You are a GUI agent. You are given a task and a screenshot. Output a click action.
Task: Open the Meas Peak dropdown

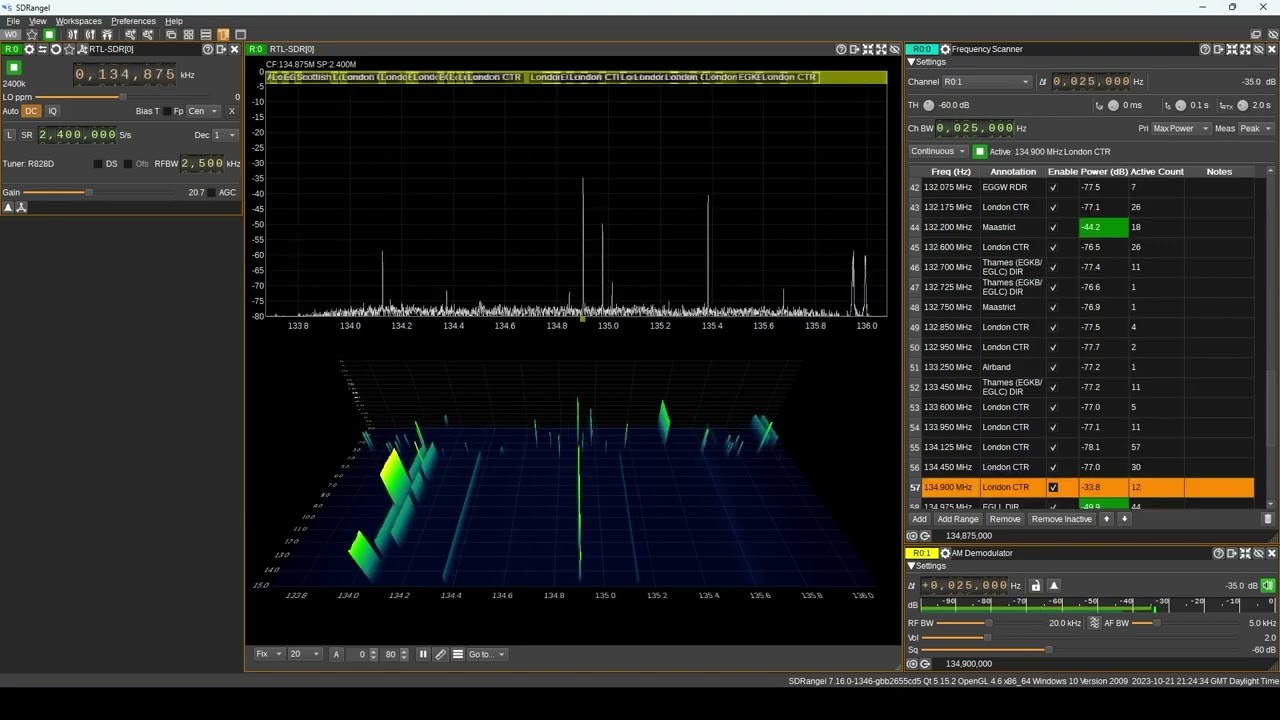1256,128
